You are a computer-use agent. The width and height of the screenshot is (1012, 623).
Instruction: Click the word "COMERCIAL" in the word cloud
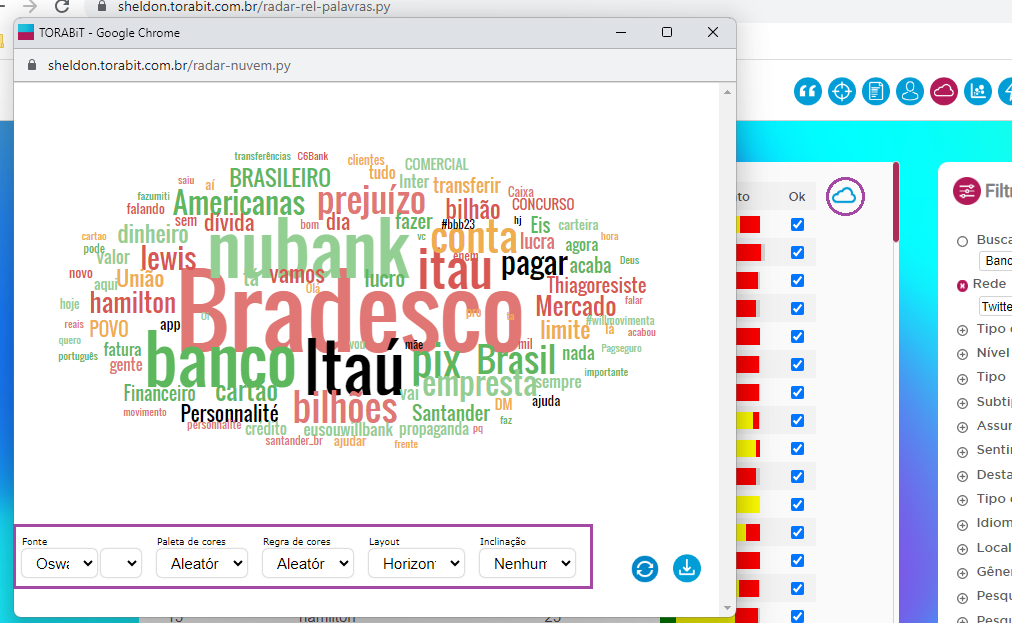click(x=436, y=165)
